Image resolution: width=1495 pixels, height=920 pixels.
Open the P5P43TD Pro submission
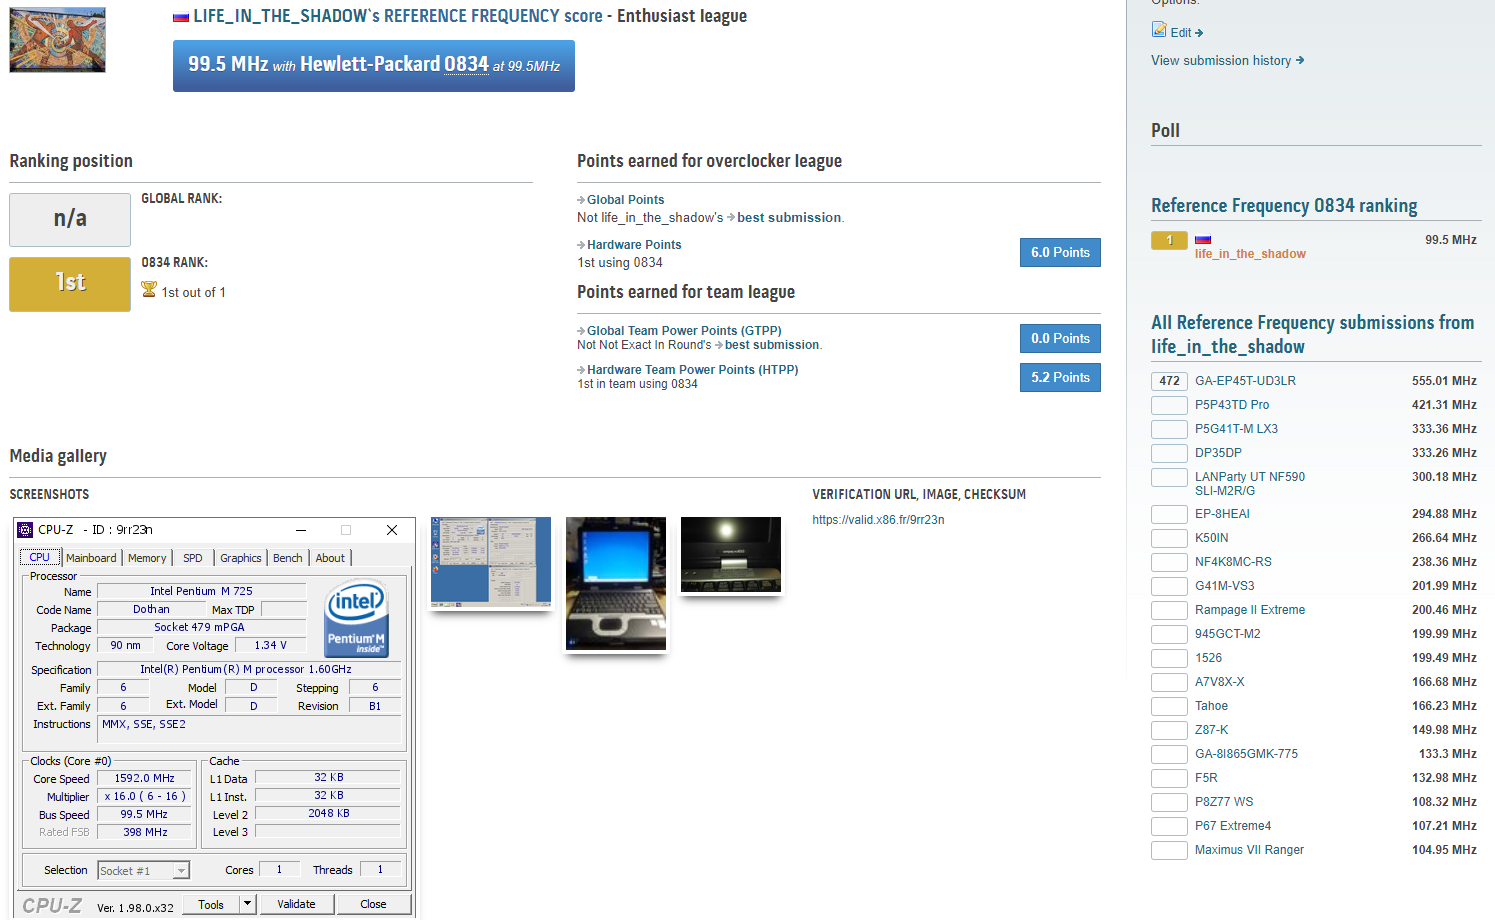(1232, 405)
